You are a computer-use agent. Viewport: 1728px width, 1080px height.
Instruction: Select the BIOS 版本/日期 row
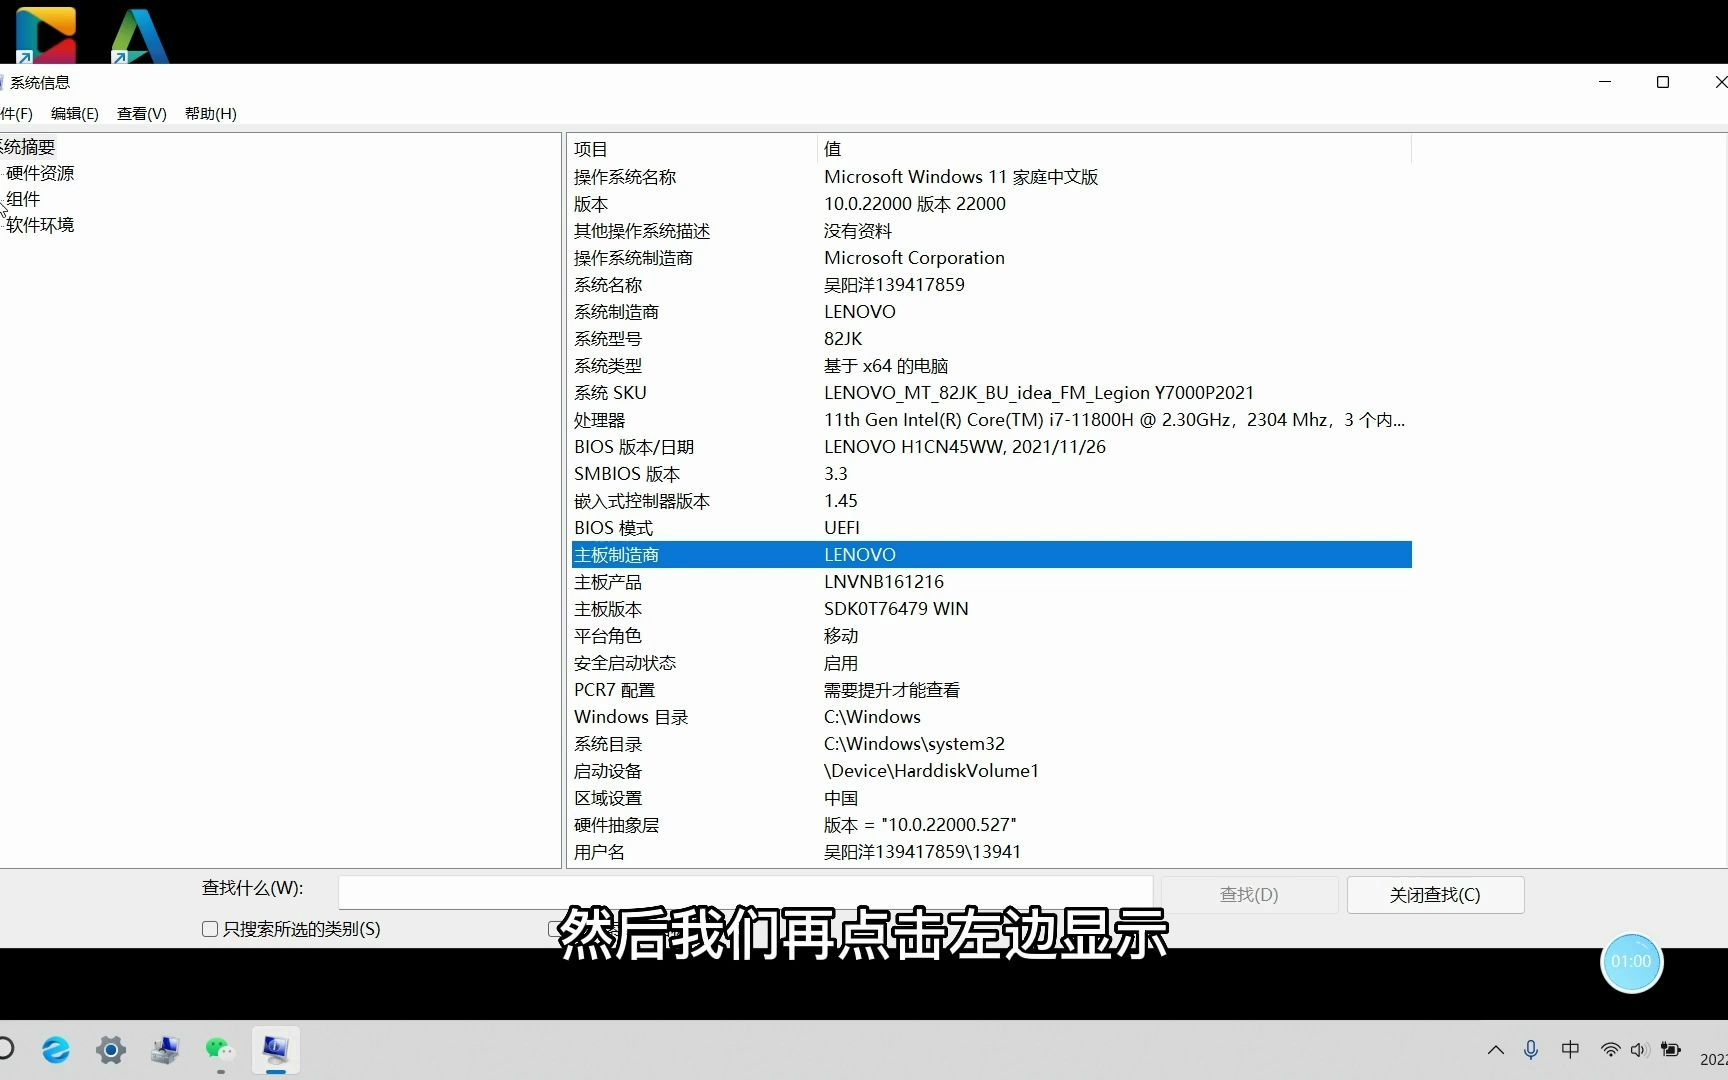tap(991, 447)
